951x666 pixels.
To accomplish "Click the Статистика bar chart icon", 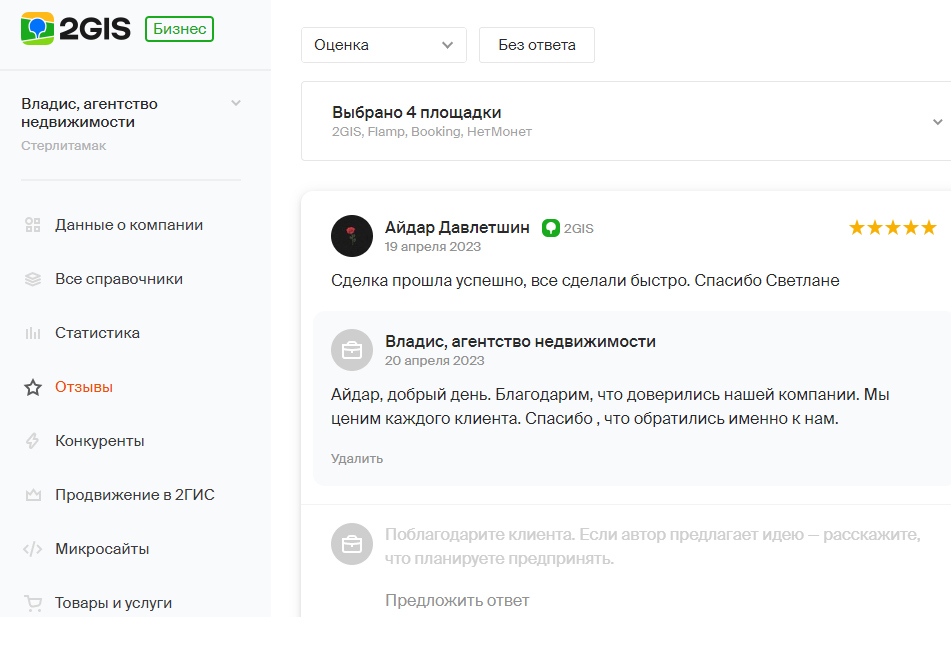I will tap(33, 333).
